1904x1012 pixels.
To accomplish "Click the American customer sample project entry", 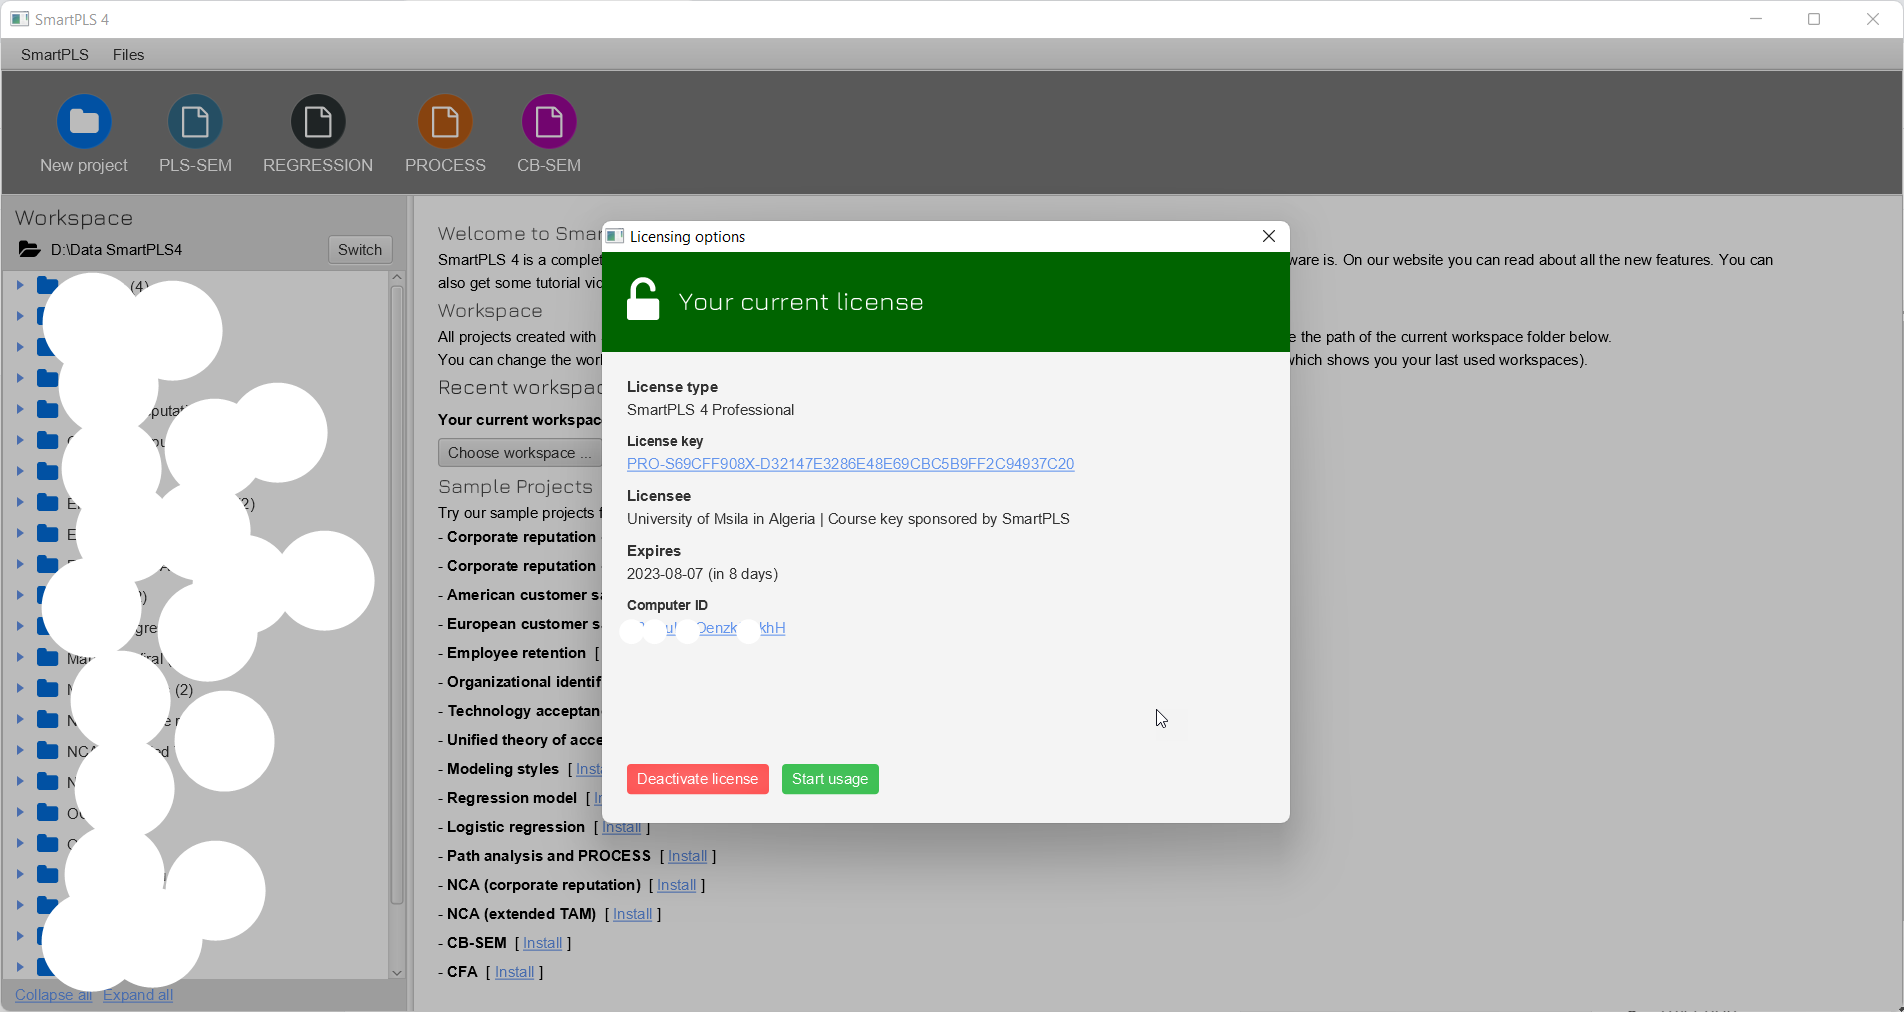I will (x=523, y=595).
